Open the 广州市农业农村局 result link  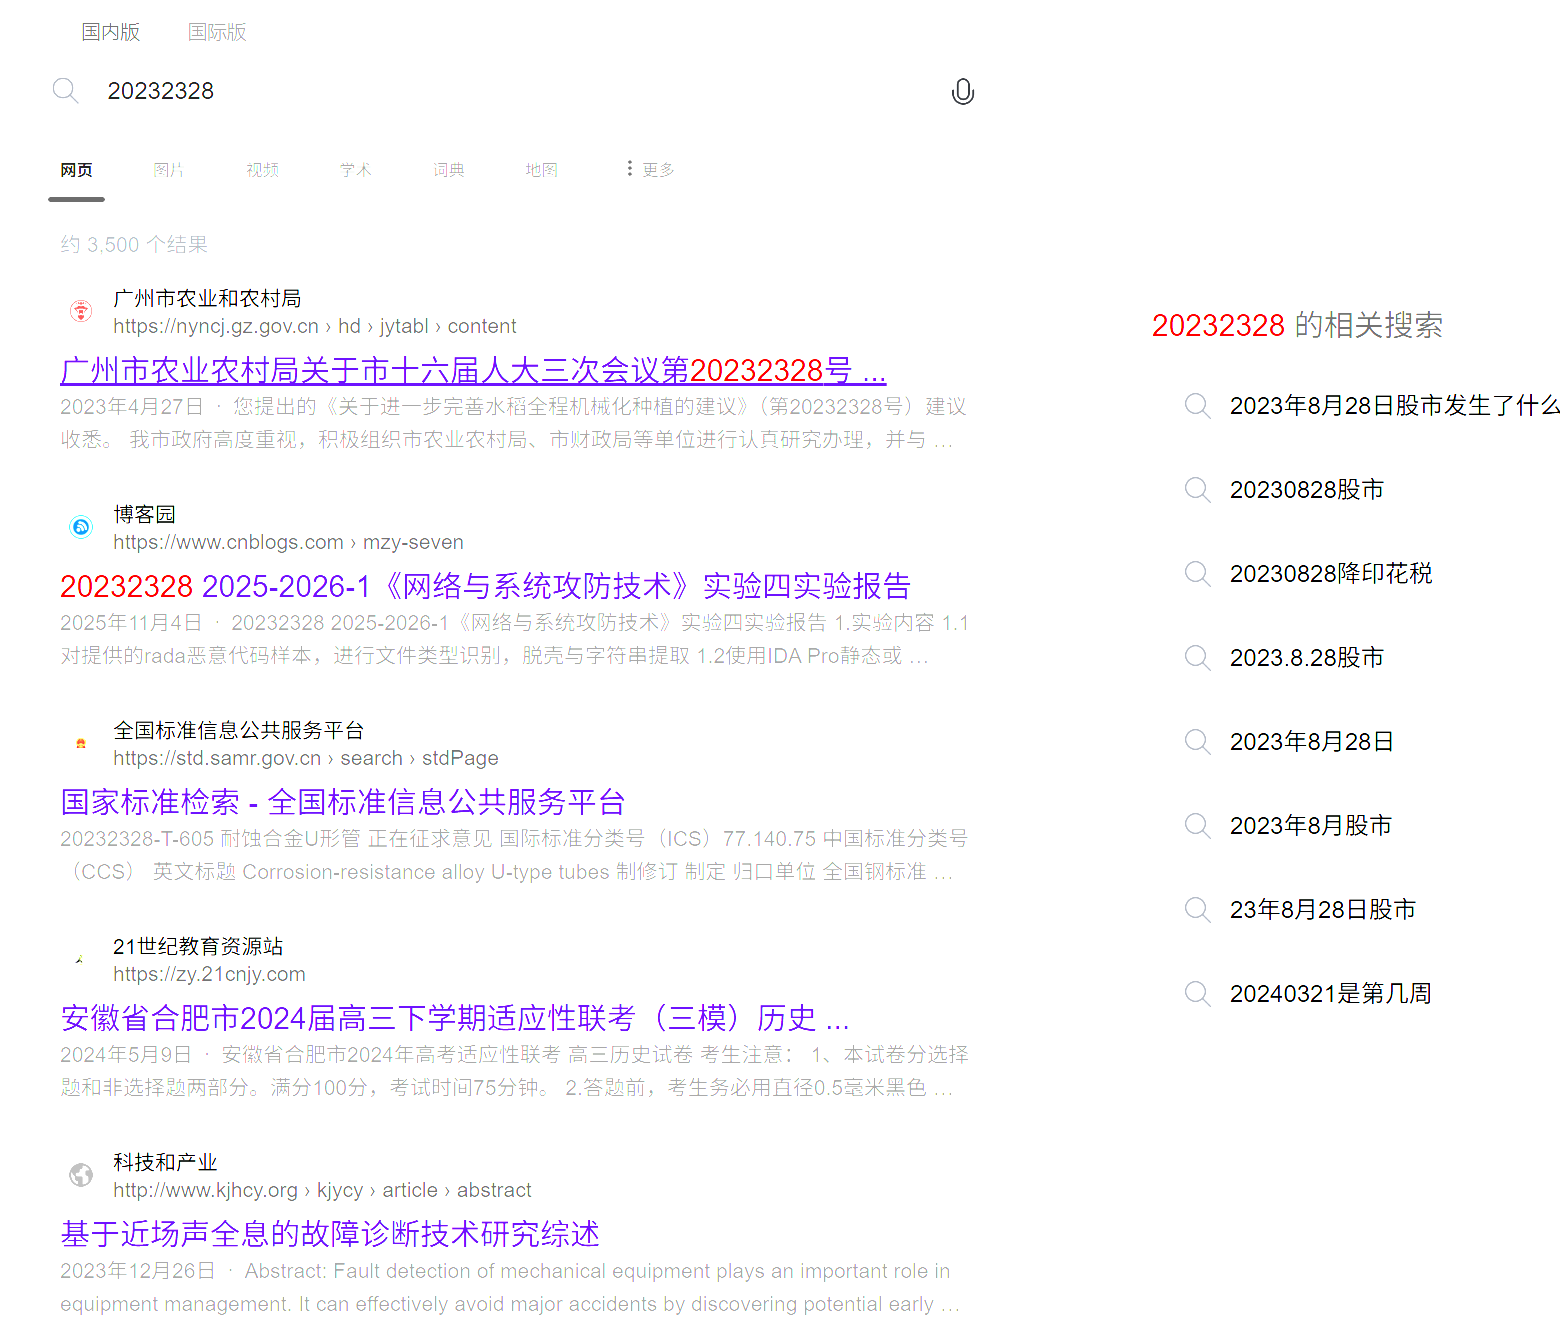[472, 370]
